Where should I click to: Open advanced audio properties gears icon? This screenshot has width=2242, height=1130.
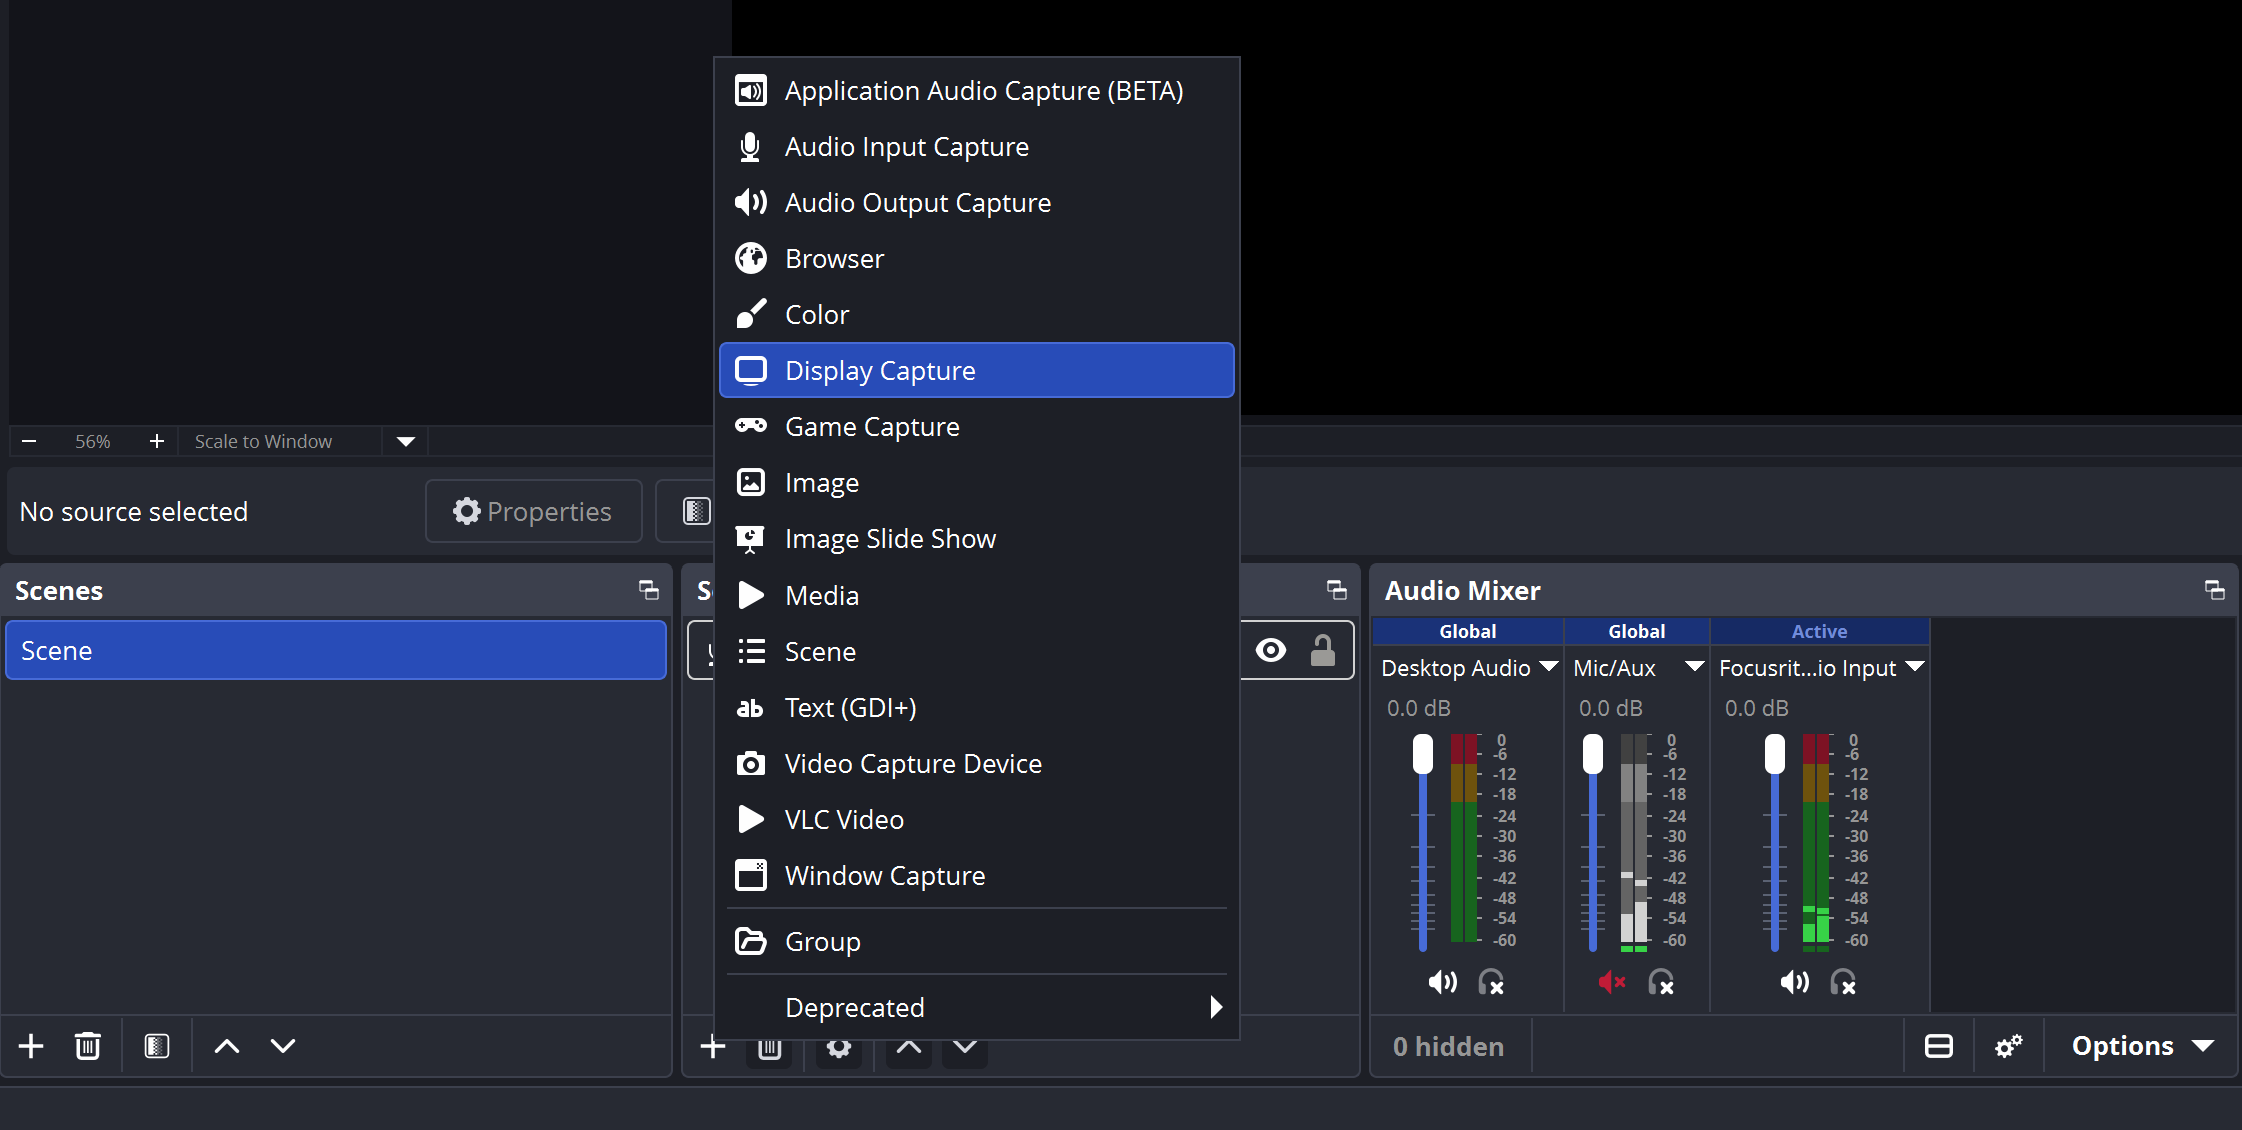[x=2008, y=1046]
